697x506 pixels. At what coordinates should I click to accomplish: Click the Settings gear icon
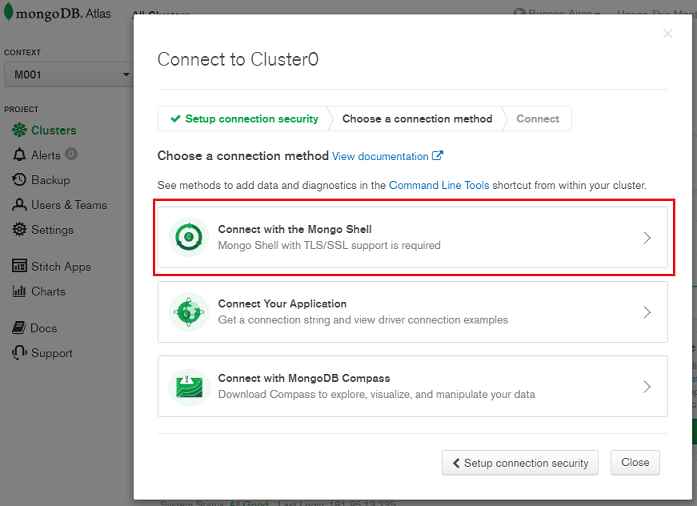pos(19,229)
